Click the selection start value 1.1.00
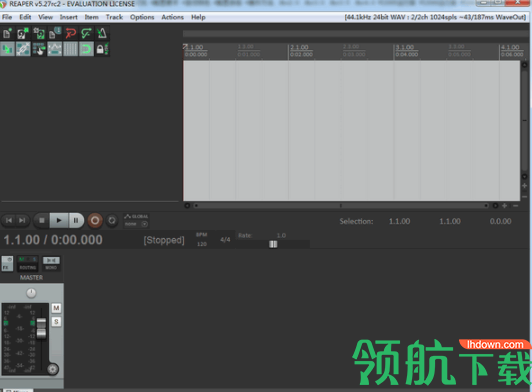The image size is (532, 392). click(399, 221)
